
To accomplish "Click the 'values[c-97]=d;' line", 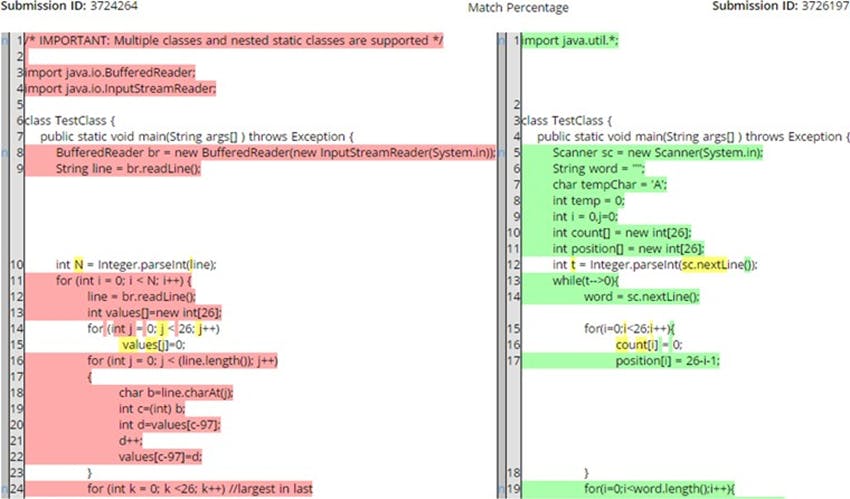I will coord(160,457).
